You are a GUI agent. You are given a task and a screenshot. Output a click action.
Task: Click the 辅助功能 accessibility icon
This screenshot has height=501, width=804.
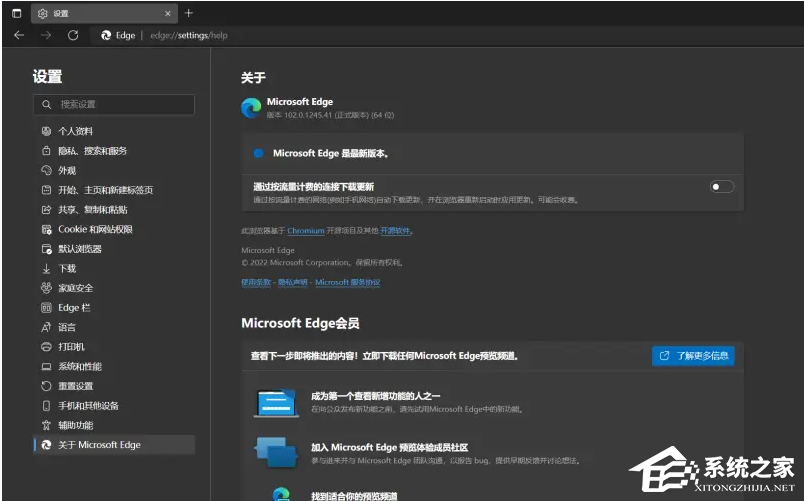pyautogui.click(x=46, y=425)
